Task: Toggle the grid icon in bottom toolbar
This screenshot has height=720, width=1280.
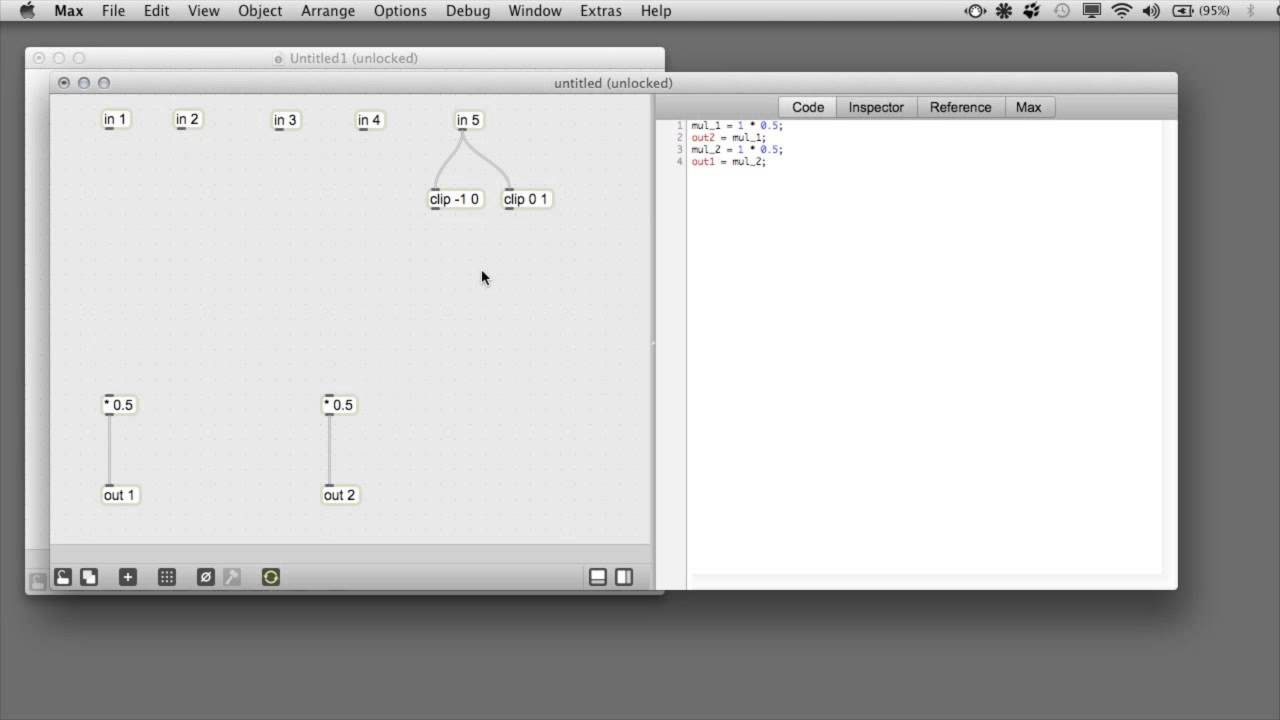Action: [x=167, y=577]
